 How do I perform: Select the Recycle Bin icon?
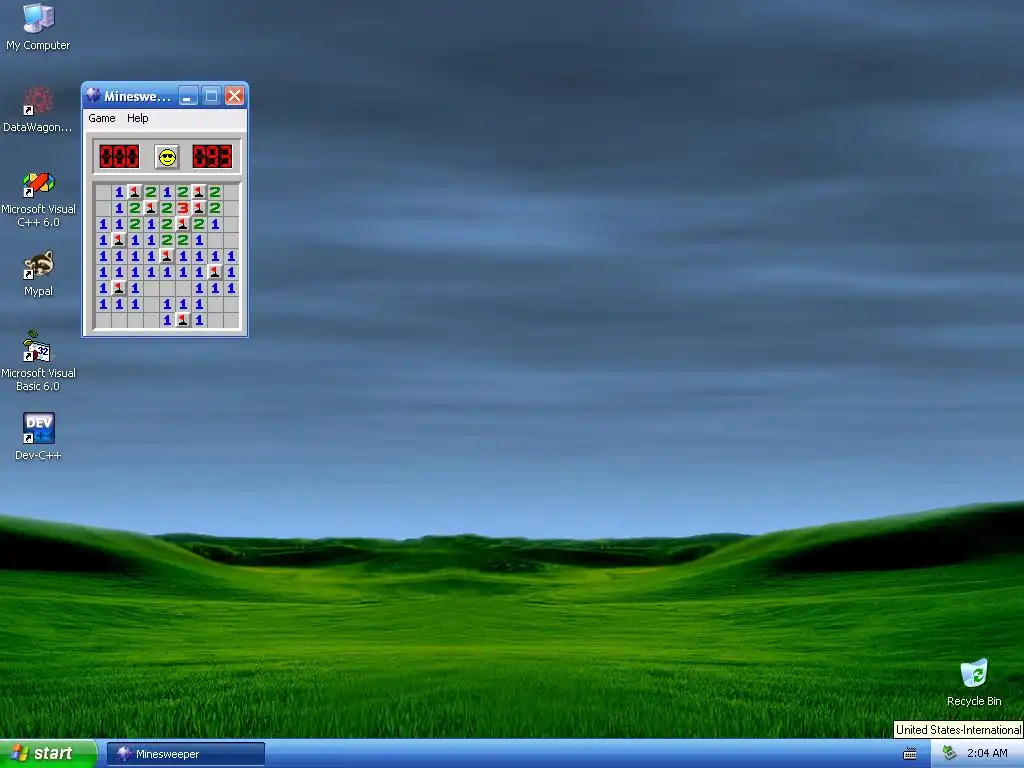coord(974,682)
